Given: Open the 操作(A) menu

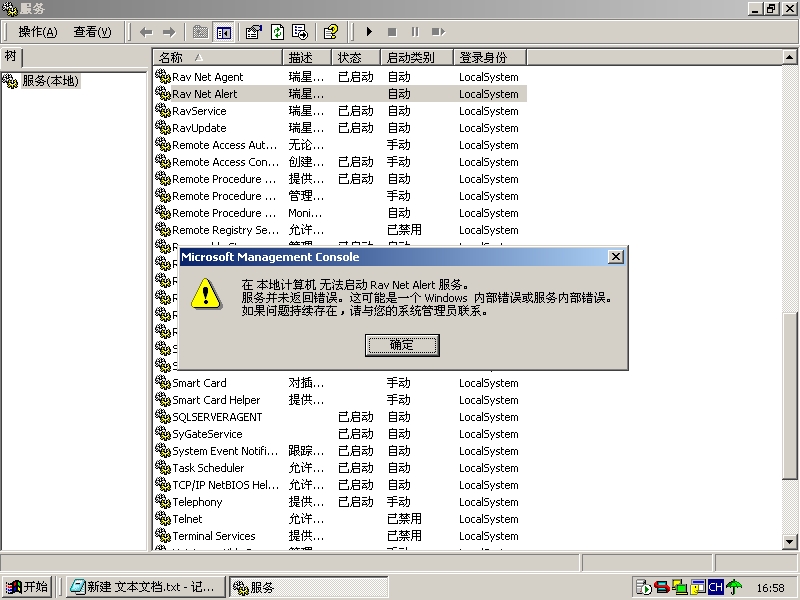Looking at the screenshot, I should (38, 32).
